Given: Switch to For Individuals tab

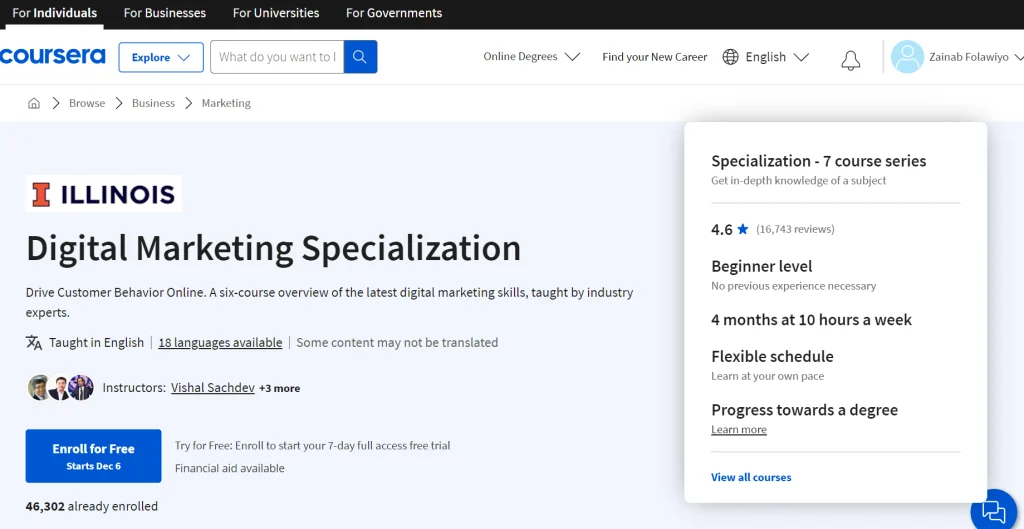Looking at the screenshot, I should [54, 13].
